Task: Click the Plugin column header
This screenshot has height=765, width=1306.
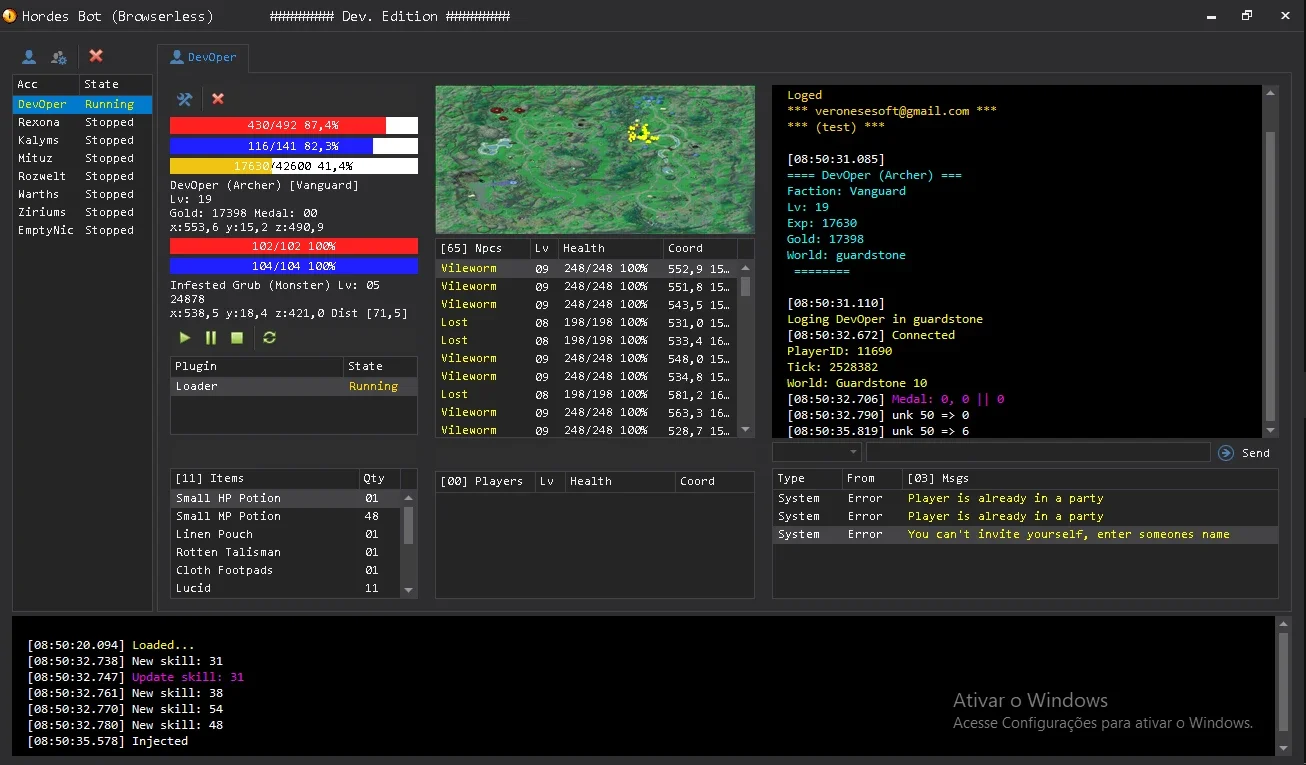Action: pyautogui.click(x=257, y=366)
